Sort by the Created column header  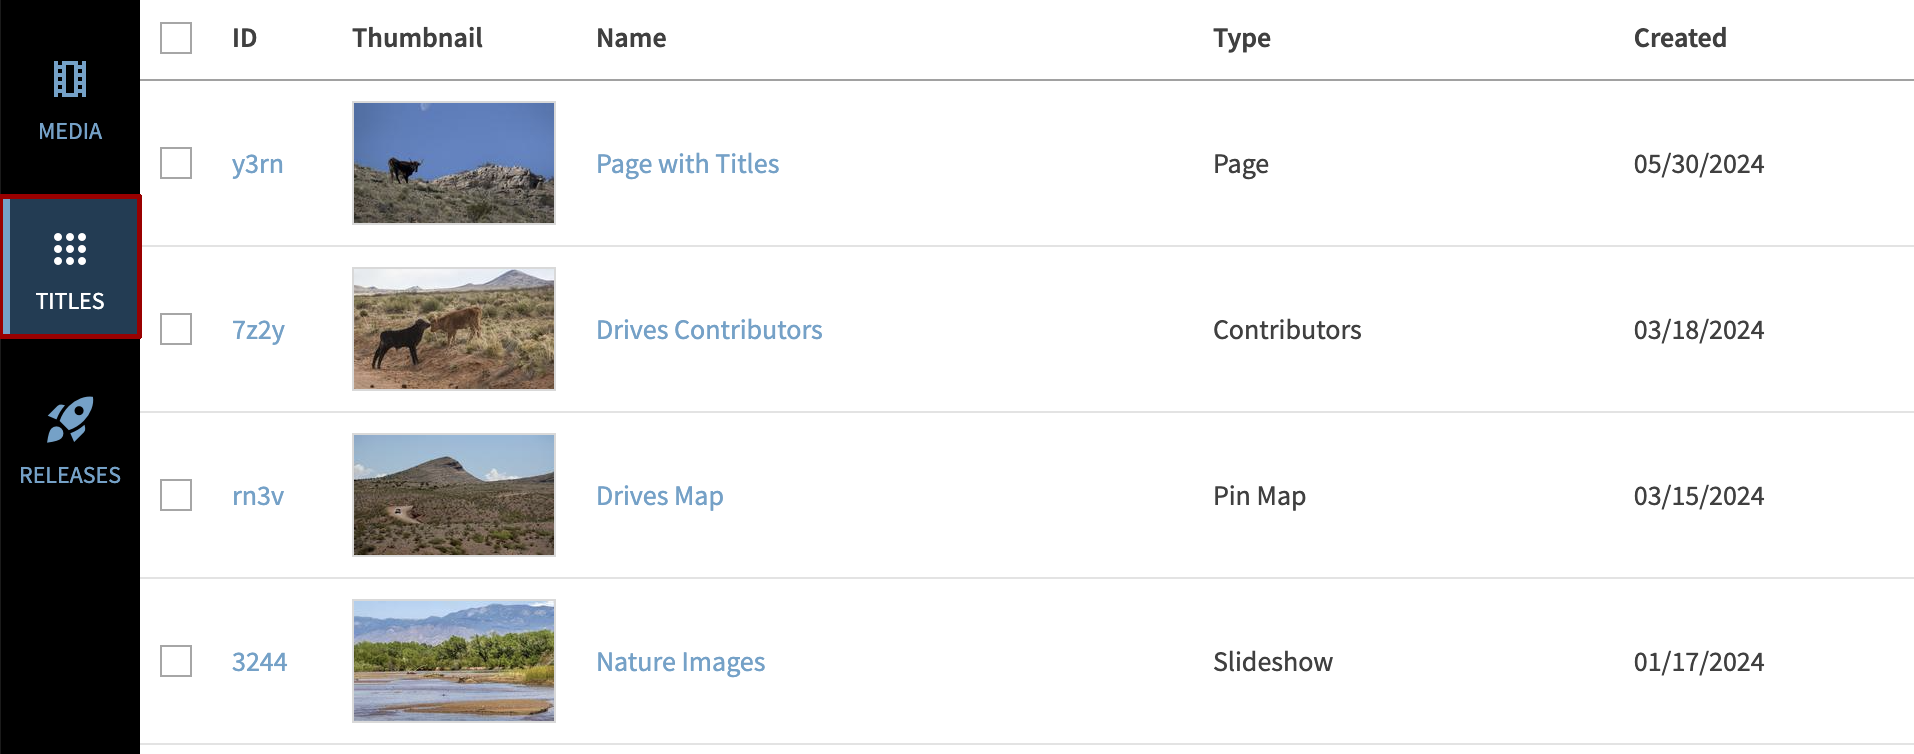pos(1680,38)
